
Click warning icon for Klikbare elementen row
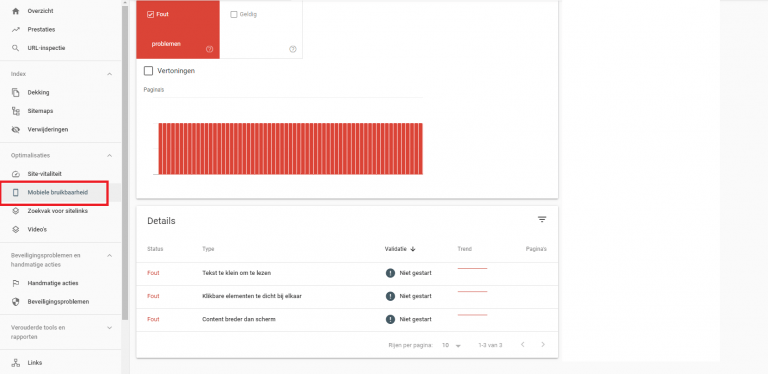390,296
